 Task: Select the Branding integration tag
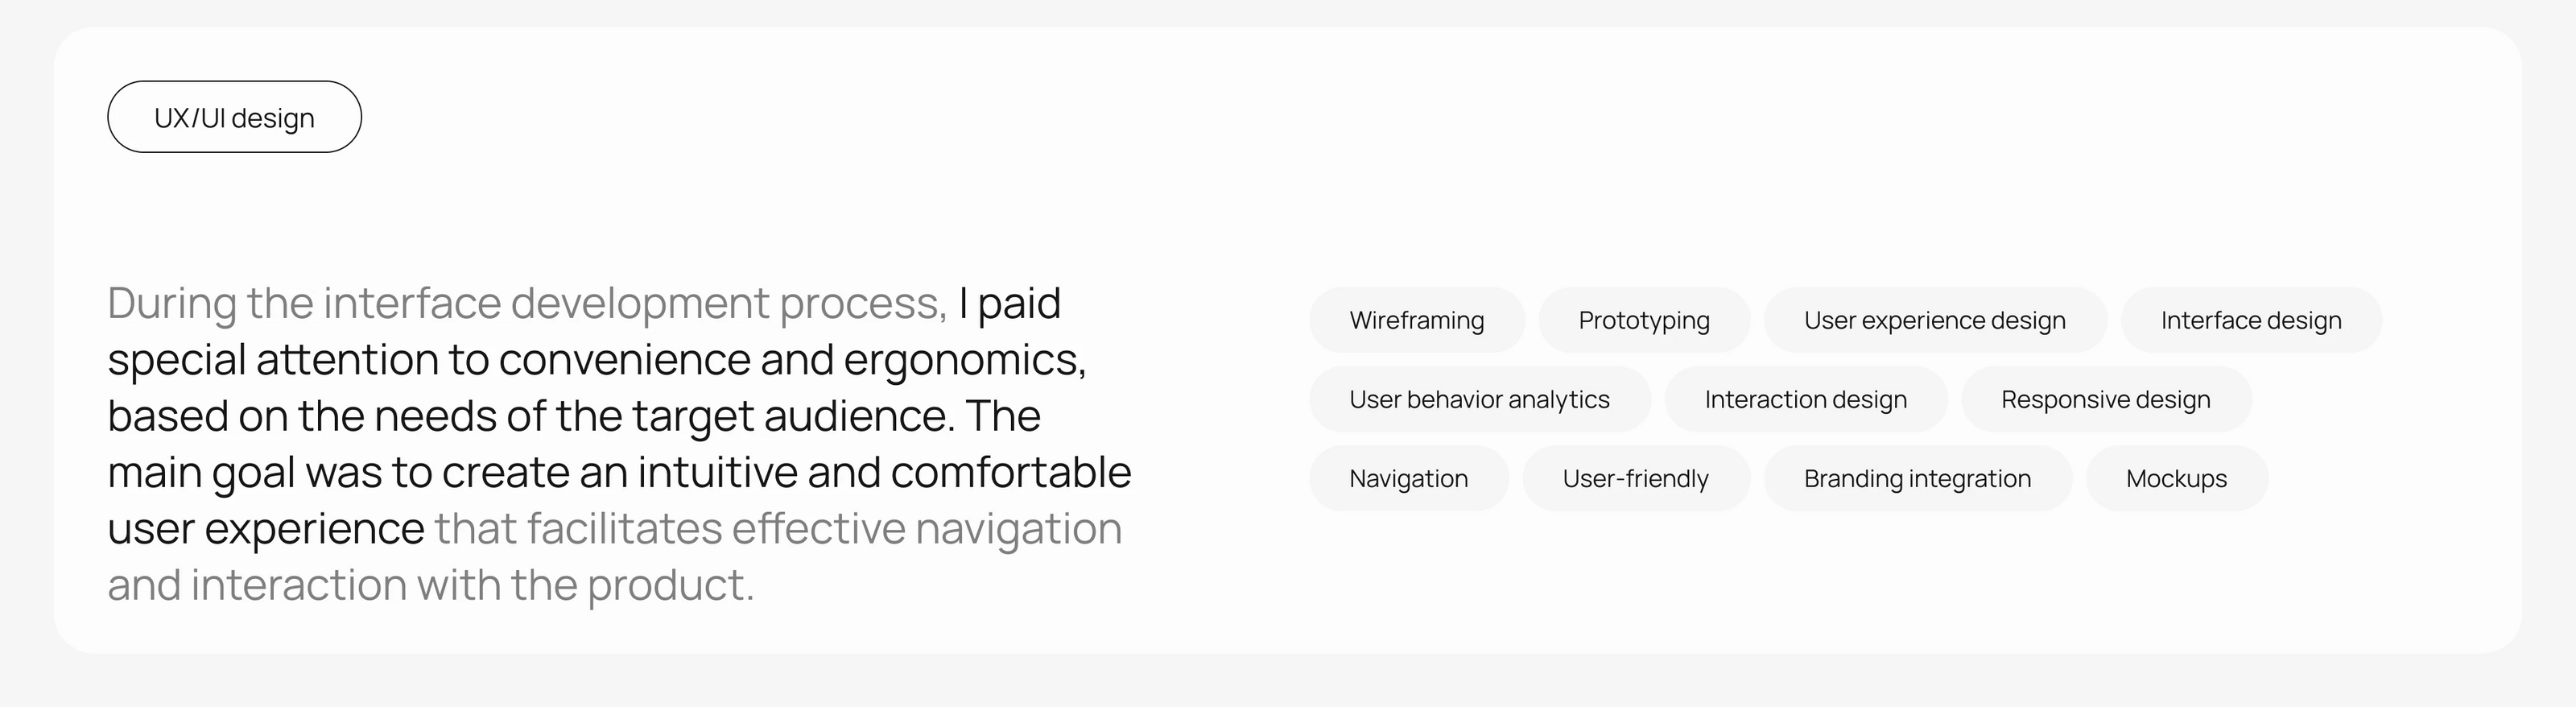(x=1917, y=478)
